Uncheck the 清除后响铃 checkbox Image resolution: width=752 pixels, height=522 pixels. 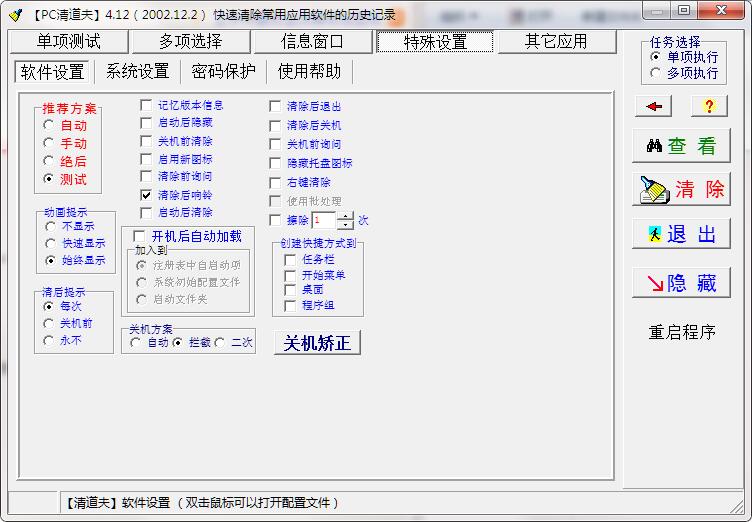pyautogui.click(x=147, y=195)
